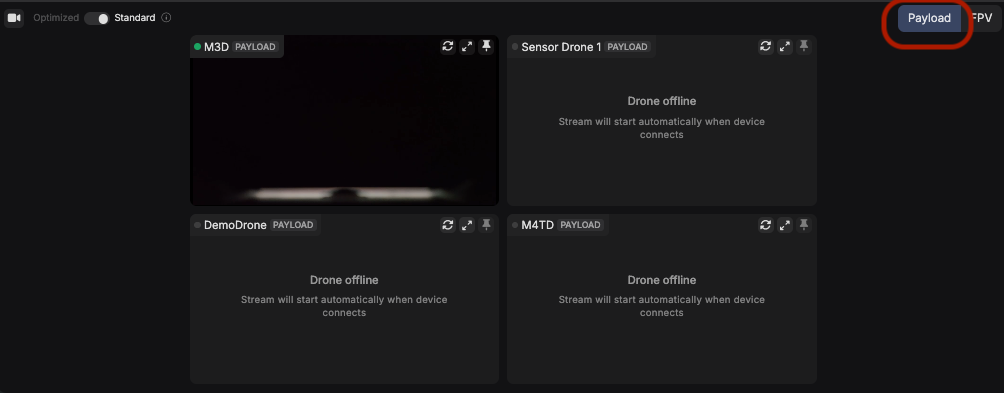
Task: Click Drone offline text in Sensor Drone 1 tile
Action: (661, 101)
